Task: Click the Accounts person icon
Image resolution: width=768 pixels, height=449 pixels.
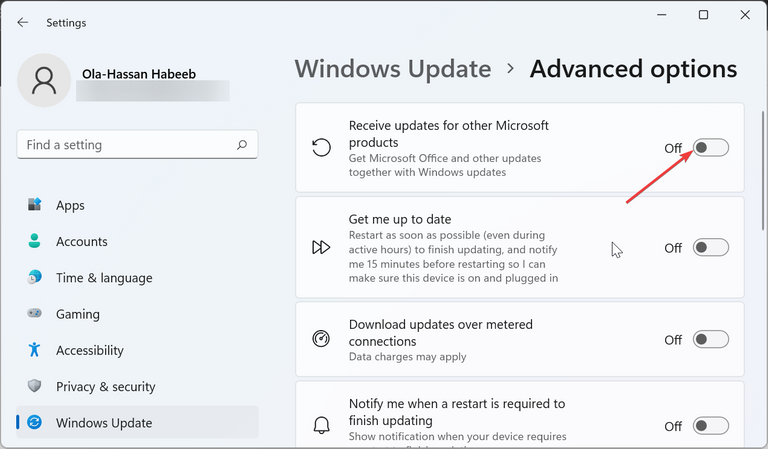Action: (x=34, y=241)
